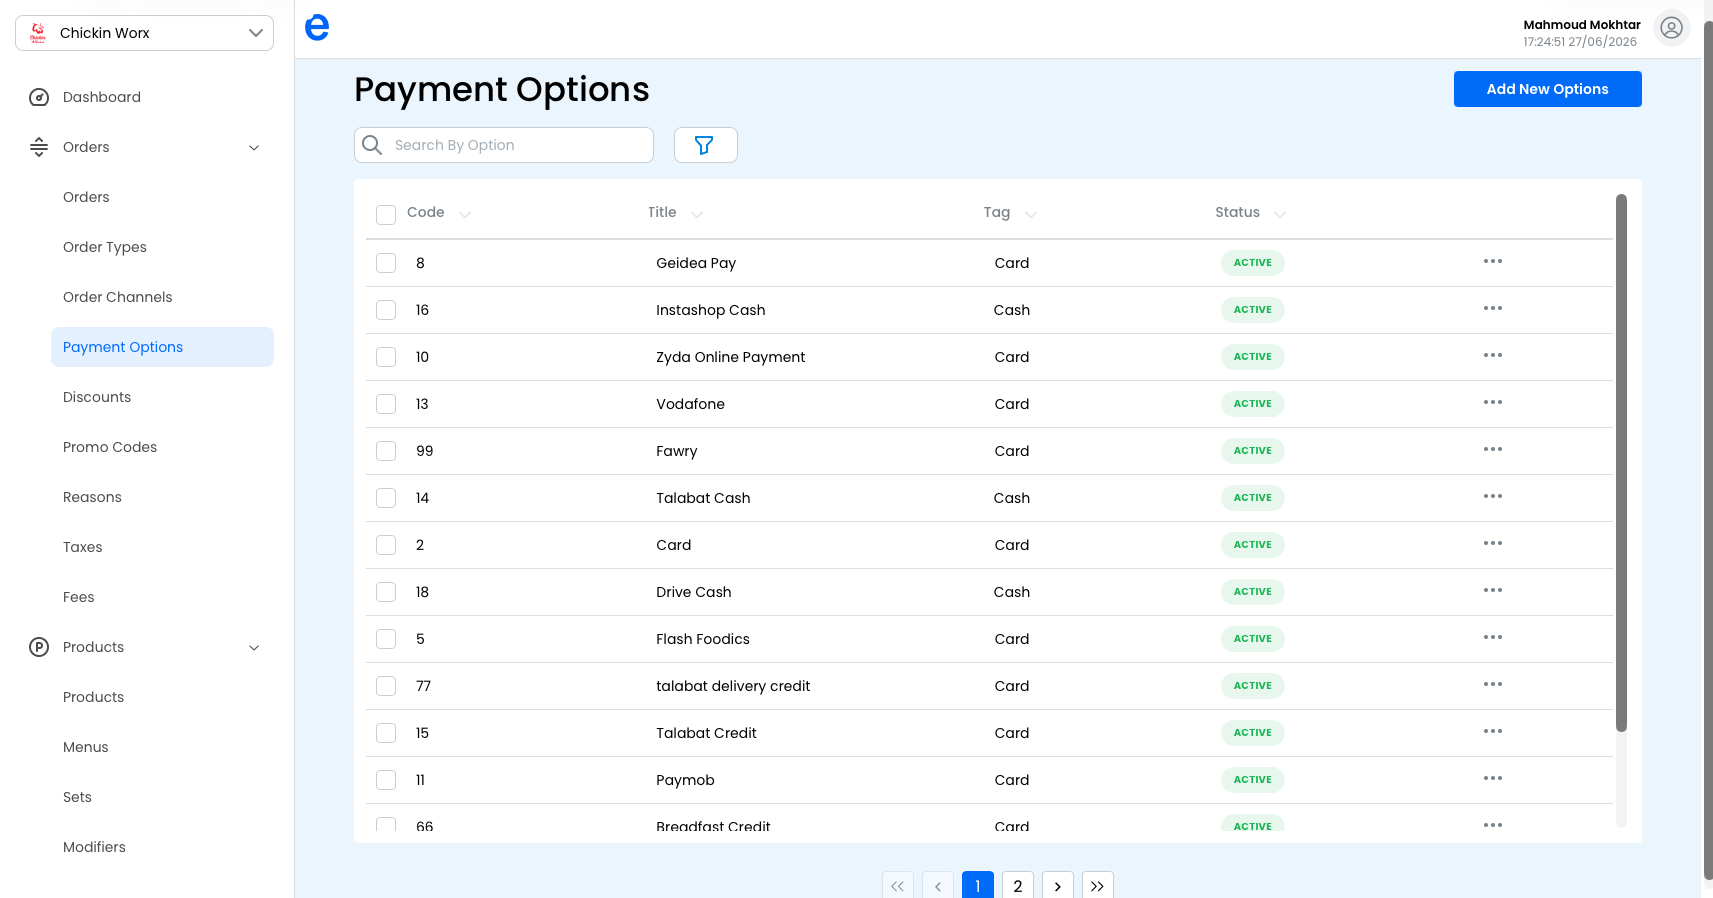
Task: Open the Reasons sidebar link
Action: [92, 497]
